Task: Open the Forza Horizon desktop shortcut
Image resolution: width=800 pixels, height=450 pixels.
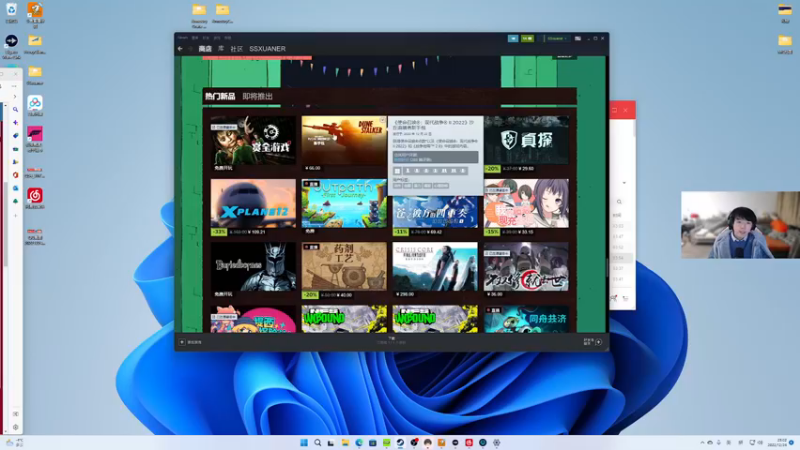Action: point(35,139)
